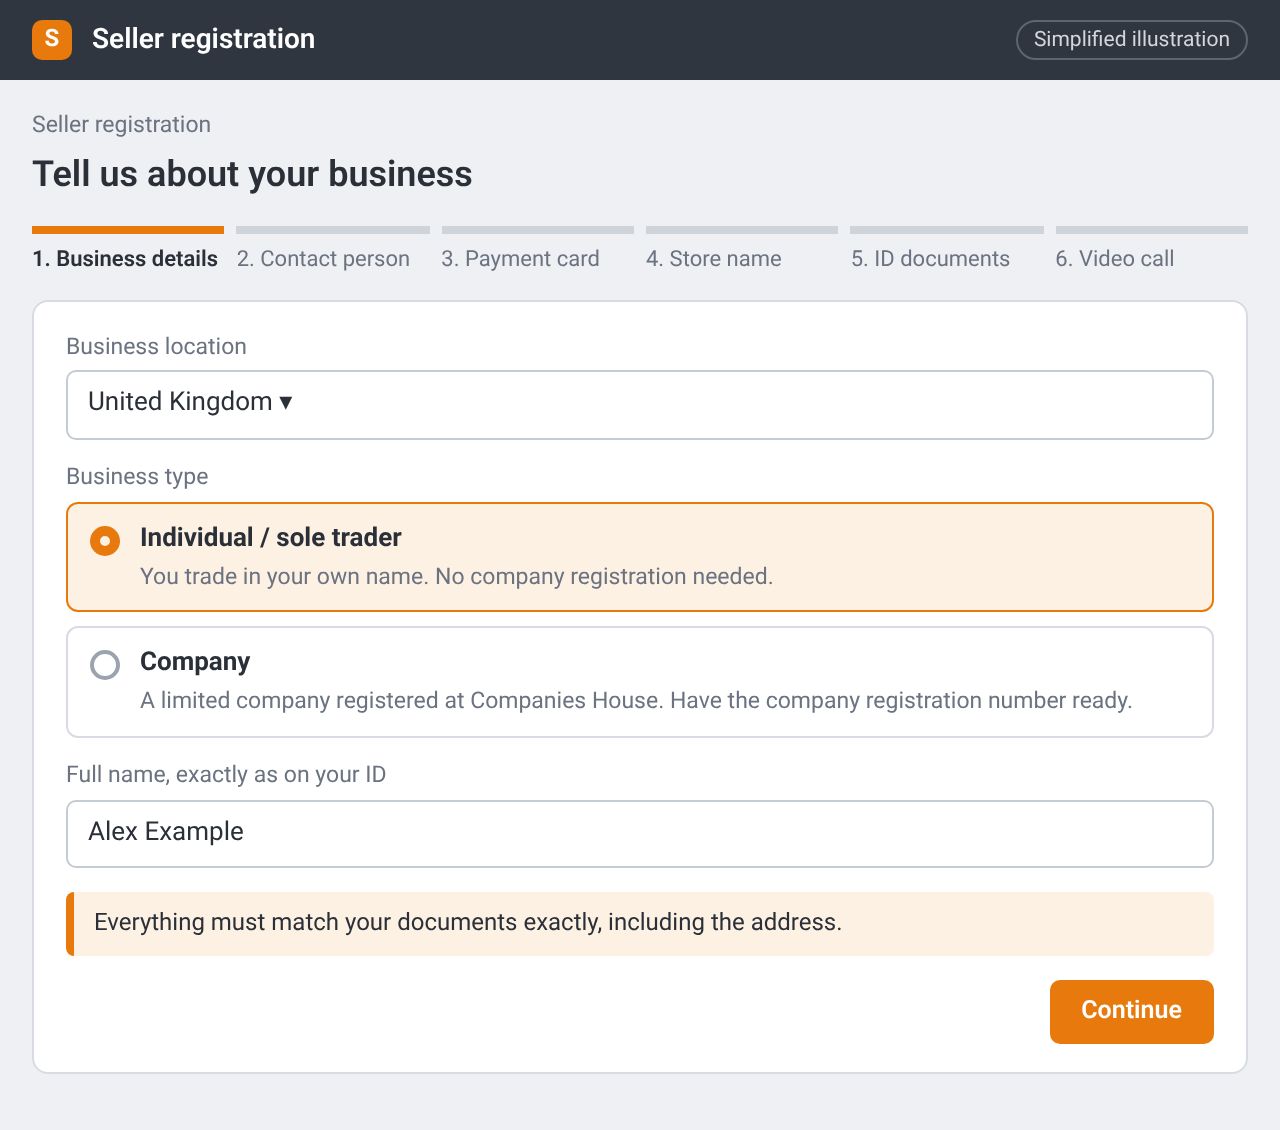Viewport: 1280px width, 1130px height.
Task: Click the Business location label
Action: pyautogui.click(x=156, y=347)
